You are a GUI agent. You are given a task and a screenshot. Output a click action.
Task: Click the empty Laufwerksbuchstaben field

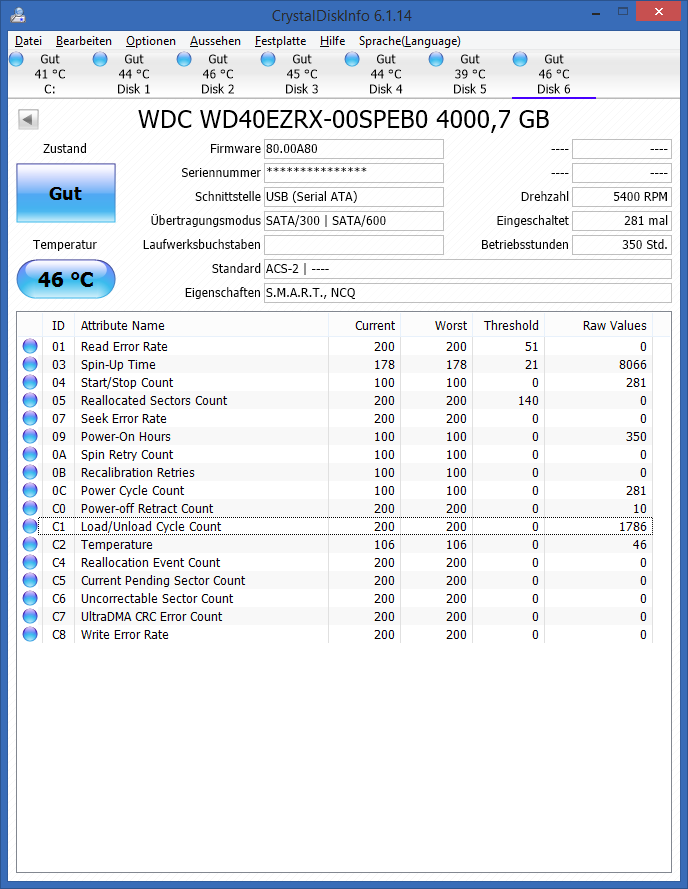[x=354, y=245]
